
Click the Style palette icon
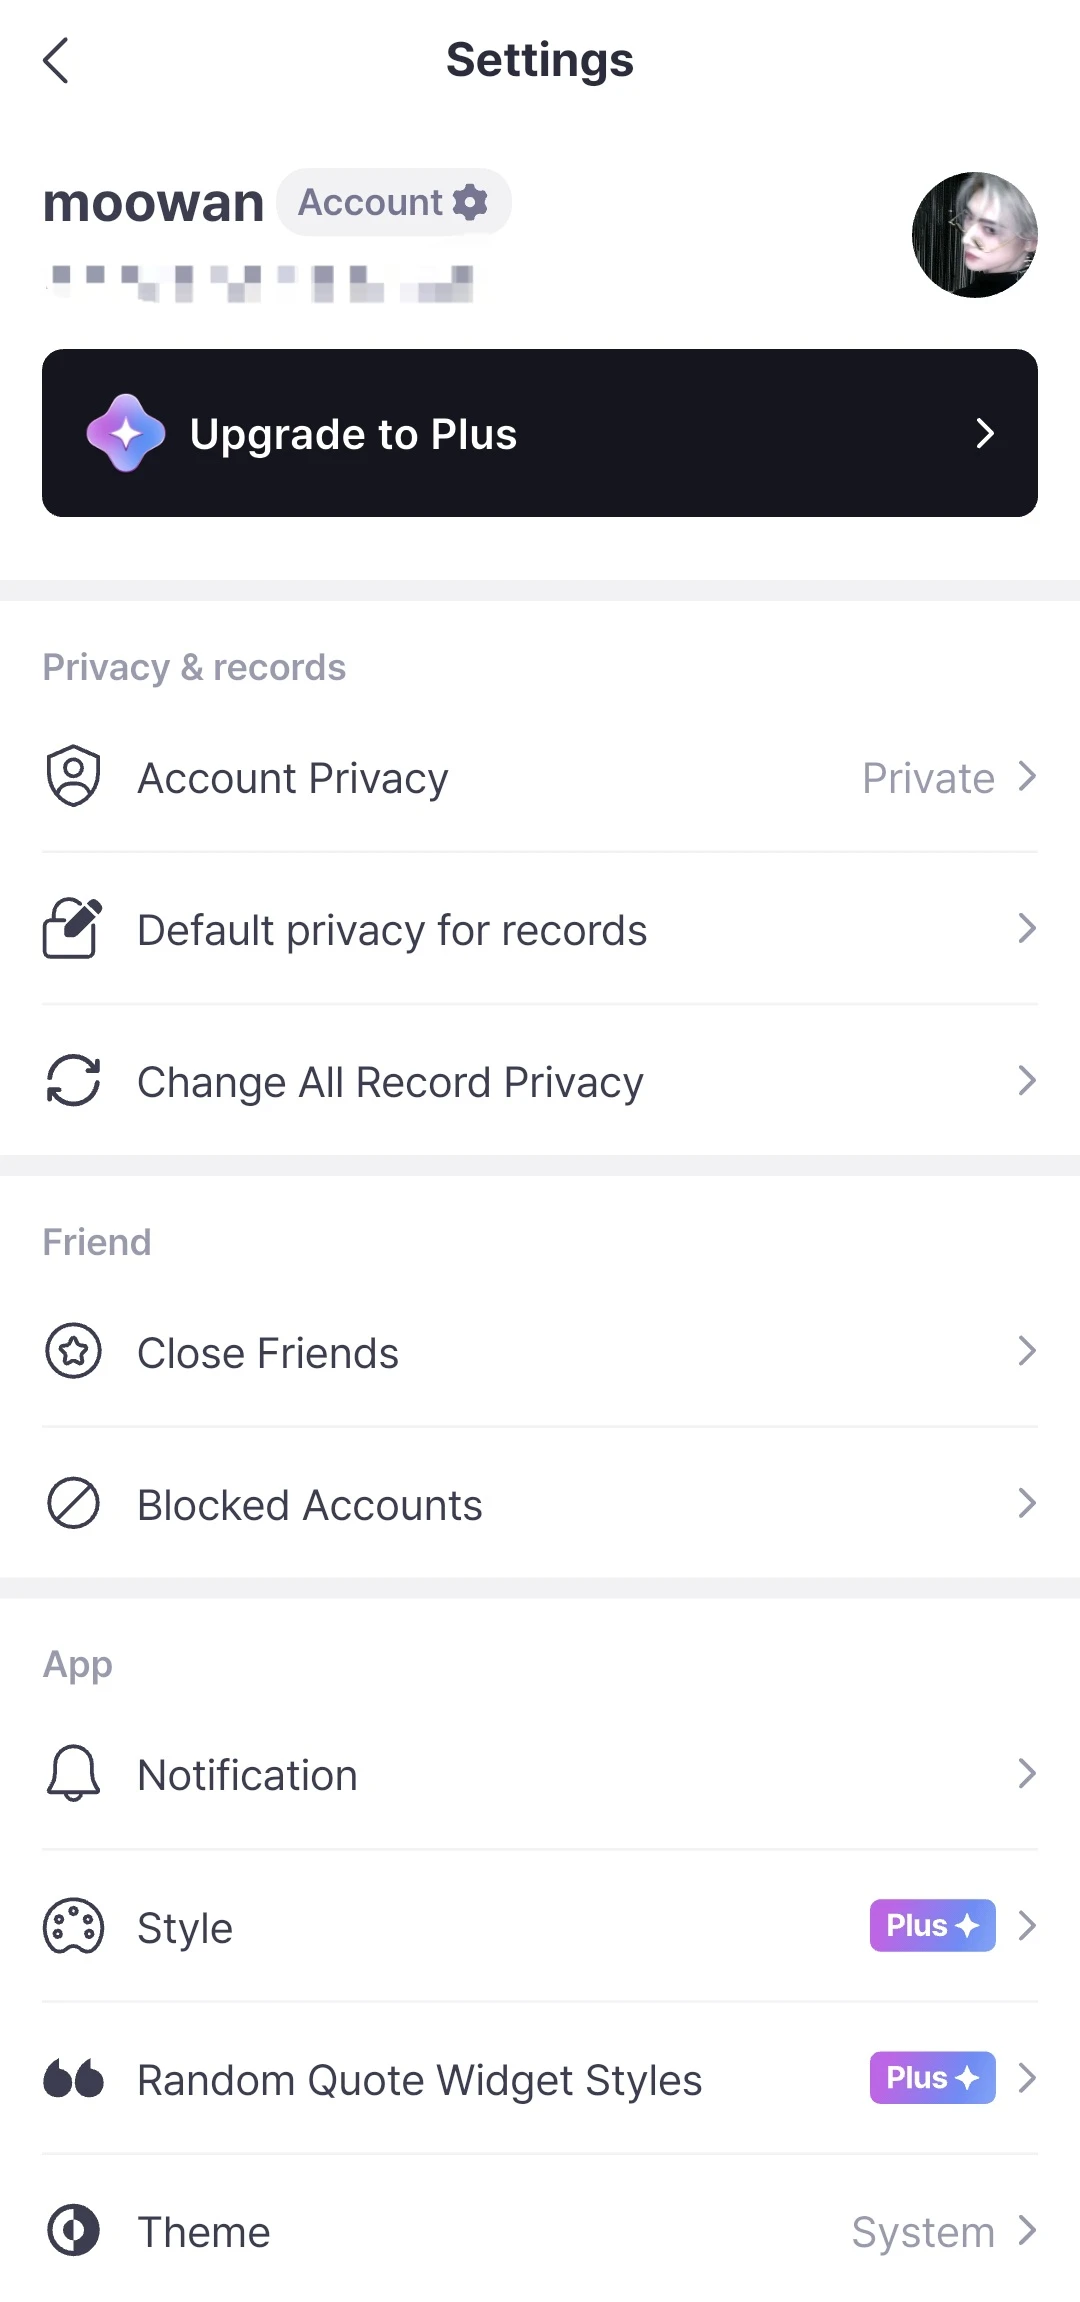coord(73,1926)
